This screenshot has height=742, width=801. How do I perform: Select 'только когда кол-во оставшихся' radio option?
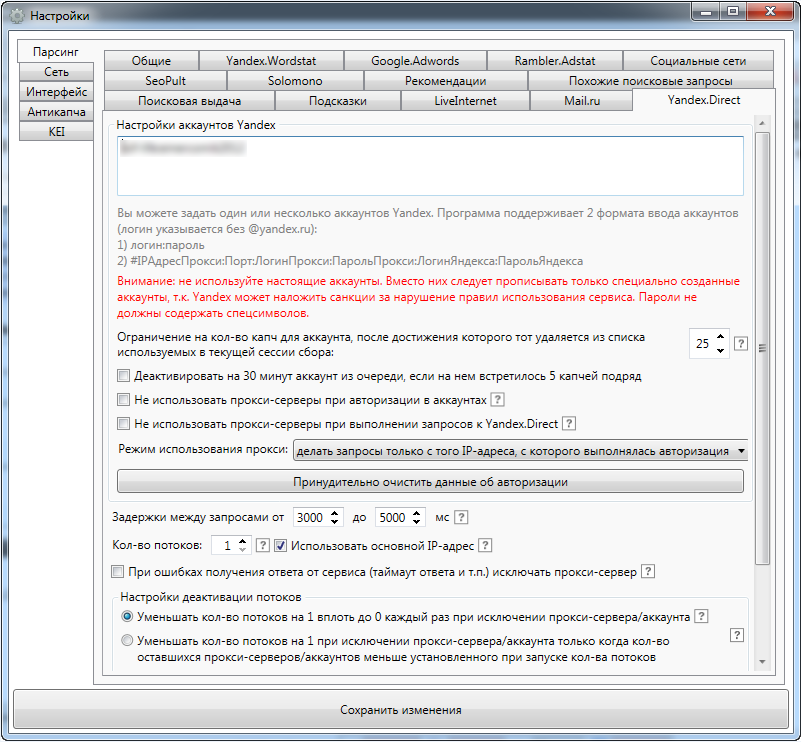tap(127, 640)
